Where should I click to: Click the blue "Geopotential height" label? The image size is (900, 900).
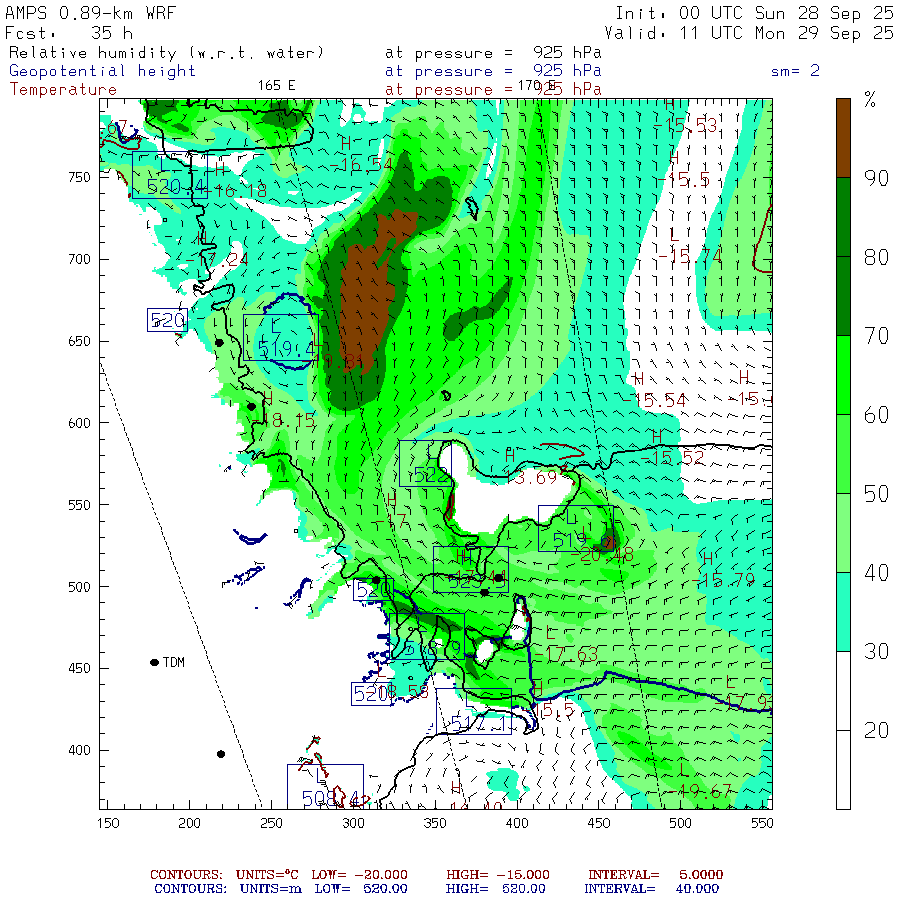click(x=102, y=71)
